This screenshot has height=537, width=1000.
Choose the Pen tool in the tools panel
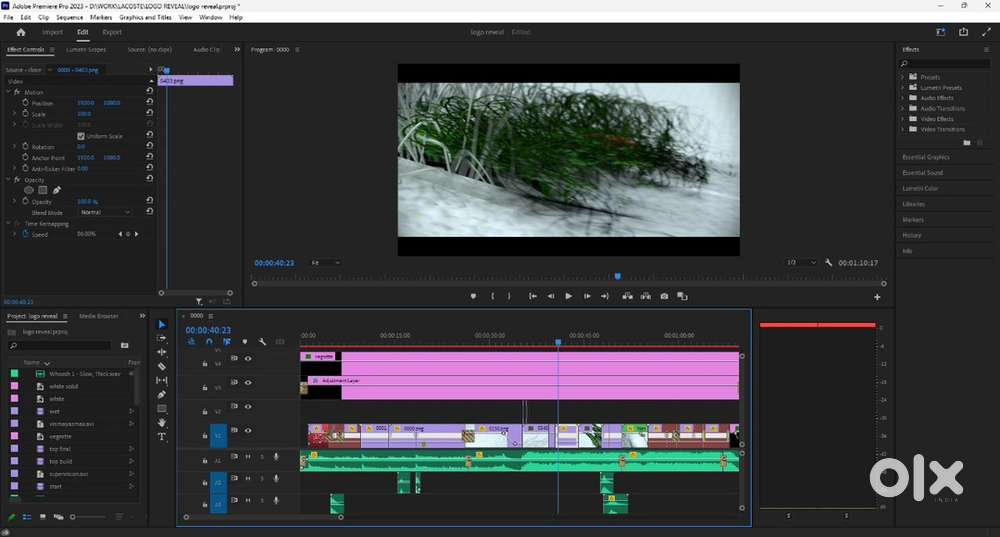click(x=162, y=395)
